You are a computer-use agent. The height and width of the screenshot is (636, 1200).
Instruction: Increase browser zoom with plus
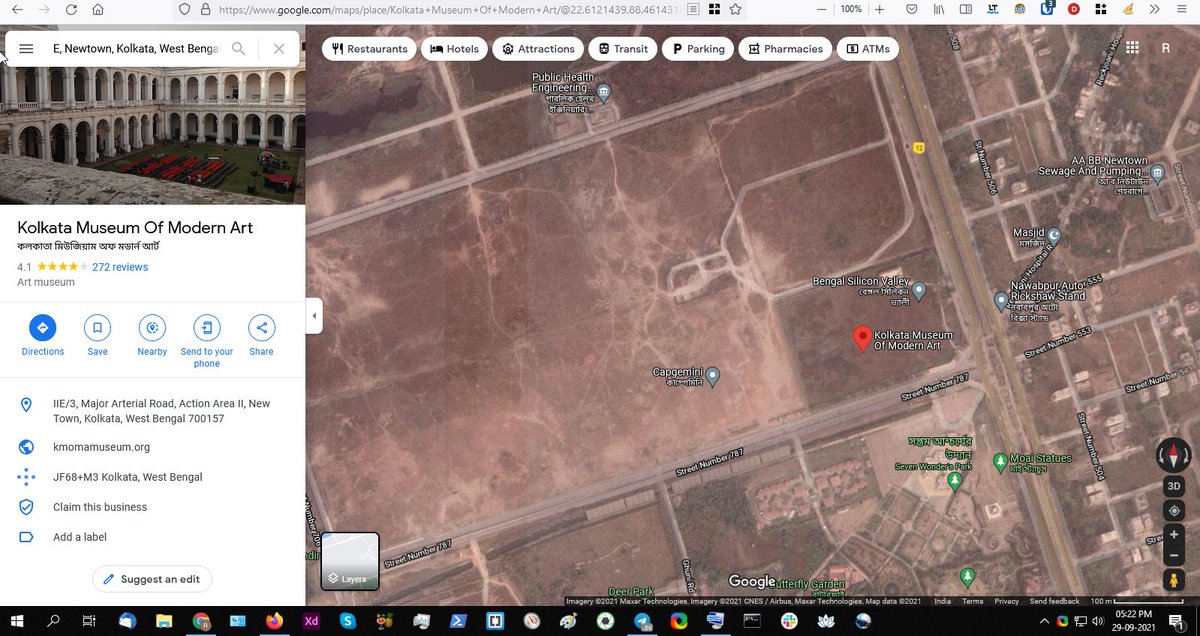click(x=879, y=9)
